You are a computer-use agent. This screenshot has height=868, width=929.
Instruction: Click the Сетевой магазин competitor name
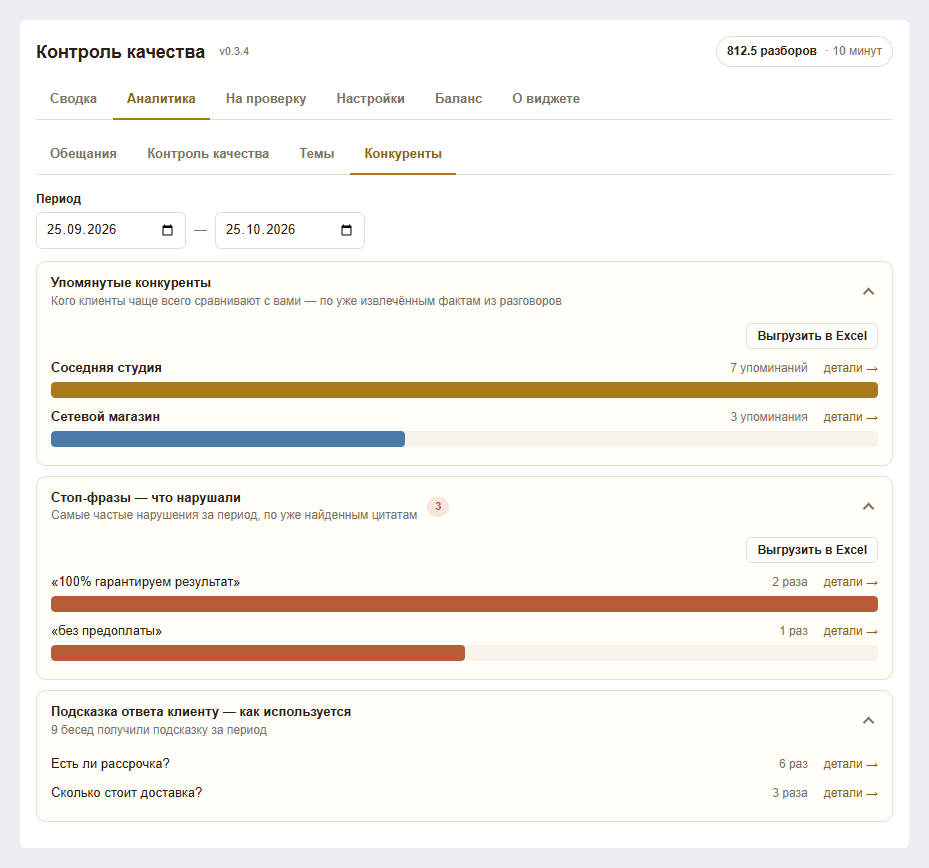click(x=105, y=417)
